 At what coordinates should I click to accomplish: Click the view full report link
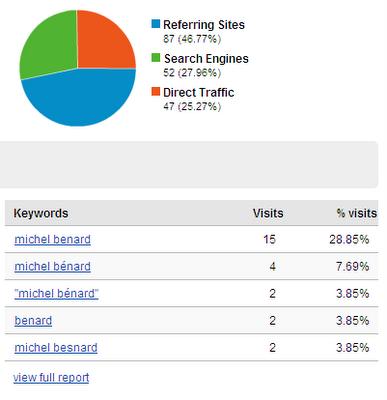51,378
